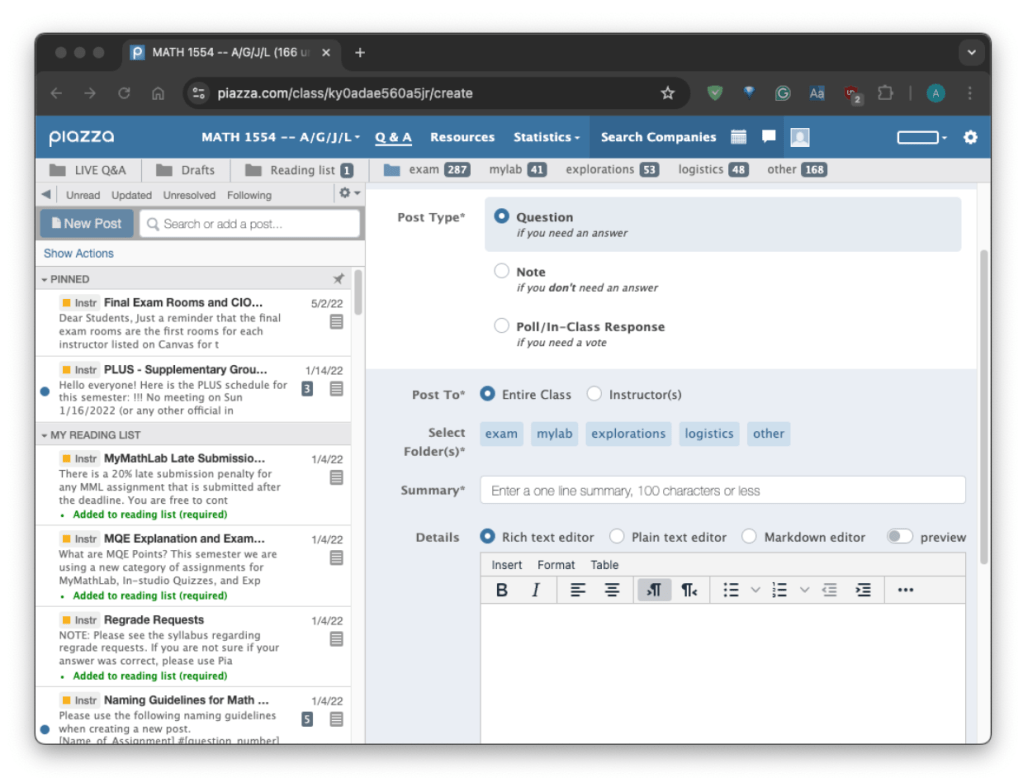This screenshot has height=778, width=1023.
Task: Open the Q & A tab
Action: click(393, 137)
